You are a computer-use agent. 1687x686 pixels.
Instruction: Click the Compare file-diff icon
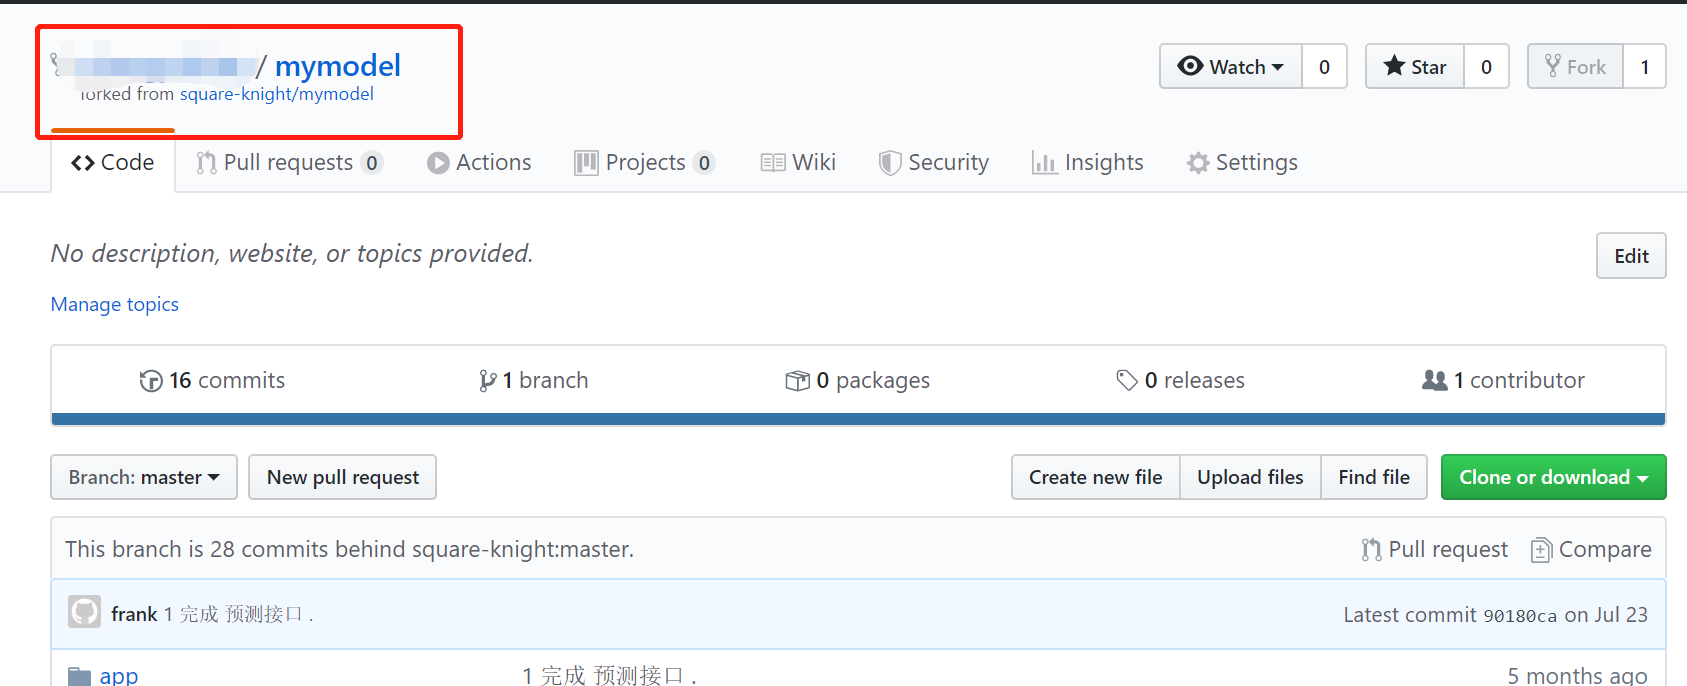[x=1542, y=550]
